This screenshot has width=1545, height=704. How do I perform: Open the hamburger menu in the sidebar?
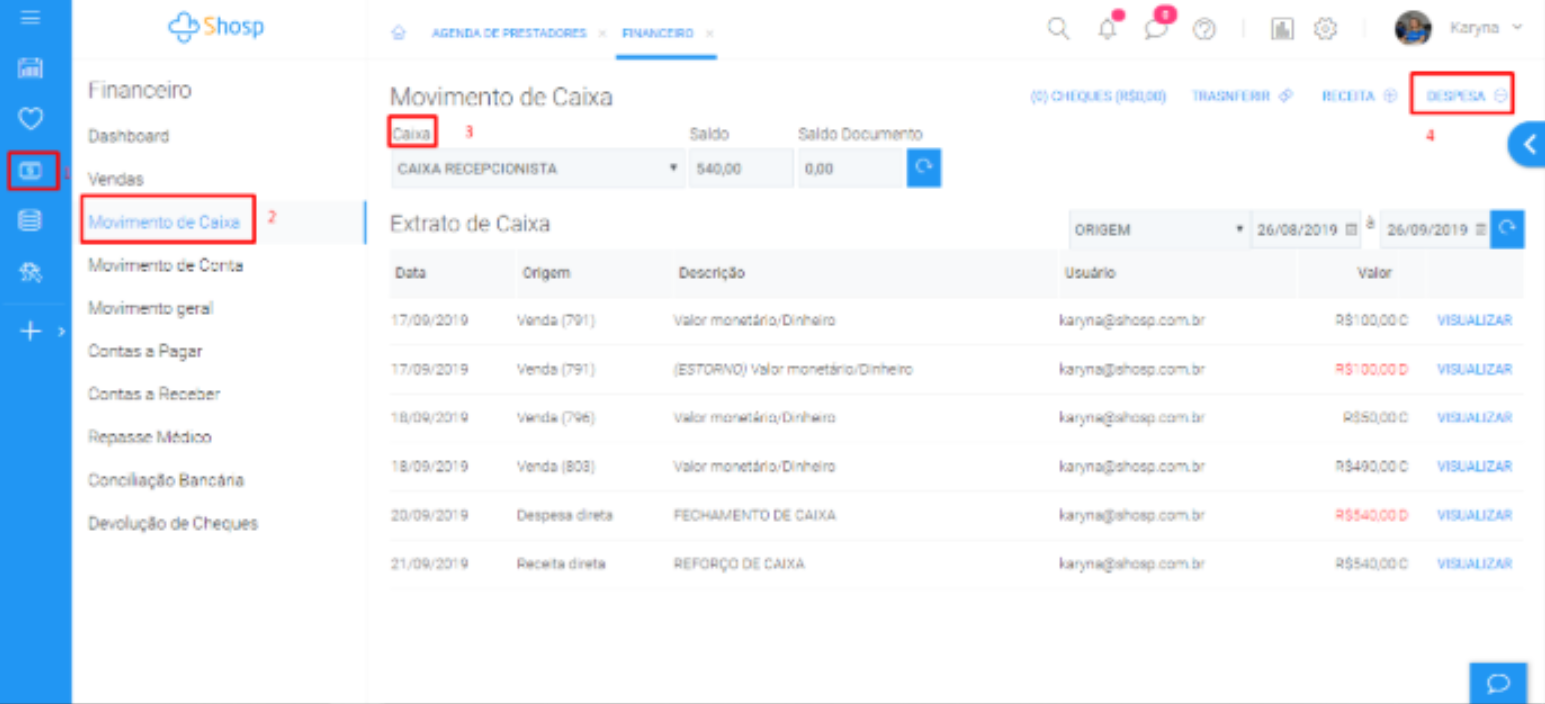30,19
